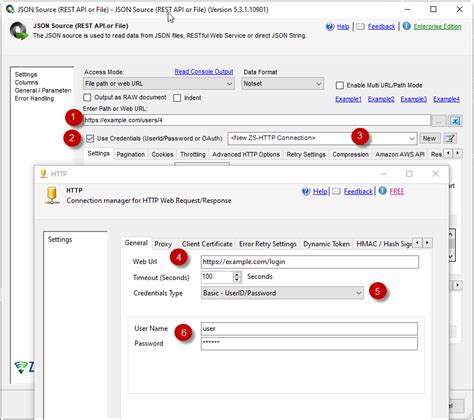The image size is (474, 420).
Task: Click the feedback envelope icon in HTTP dialog
Action: 336,191
